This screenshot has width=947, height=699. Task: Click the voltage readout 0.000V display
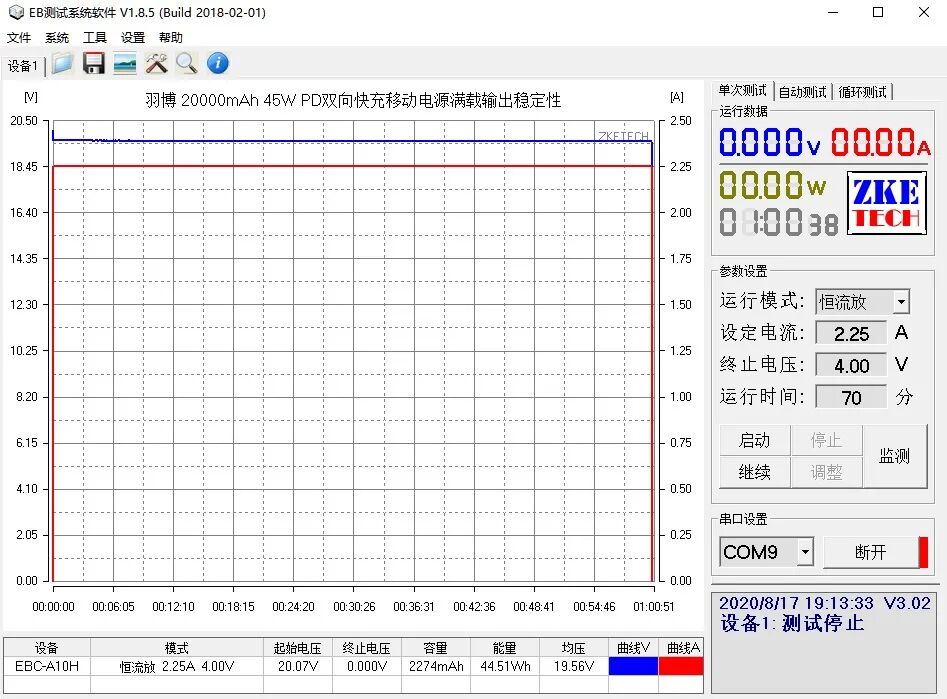pyautogui.click(x=770, y=143)
